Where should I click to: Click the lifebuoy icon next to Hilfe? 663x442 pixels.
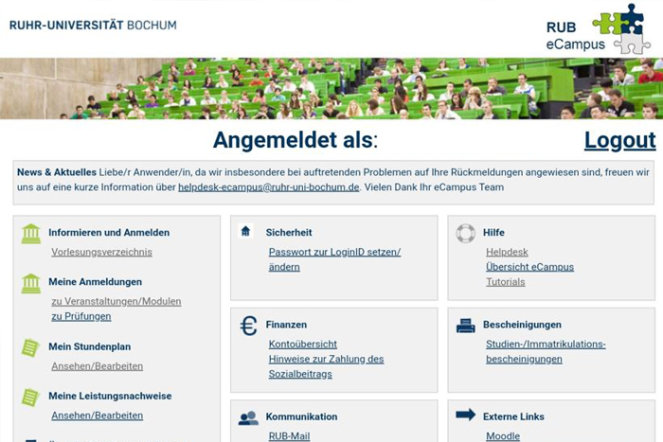465,233
